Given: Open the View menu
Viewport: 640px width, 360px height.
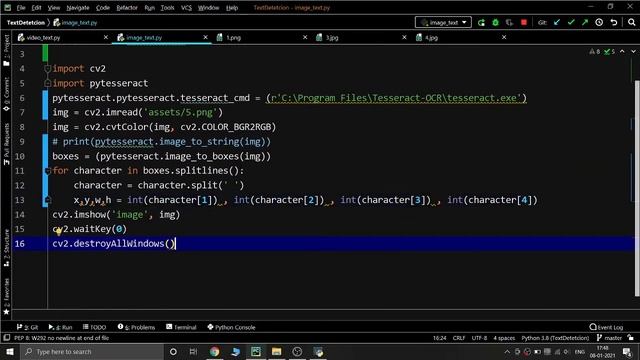Looking at the screenshot, I should click(x=53, y=8).
